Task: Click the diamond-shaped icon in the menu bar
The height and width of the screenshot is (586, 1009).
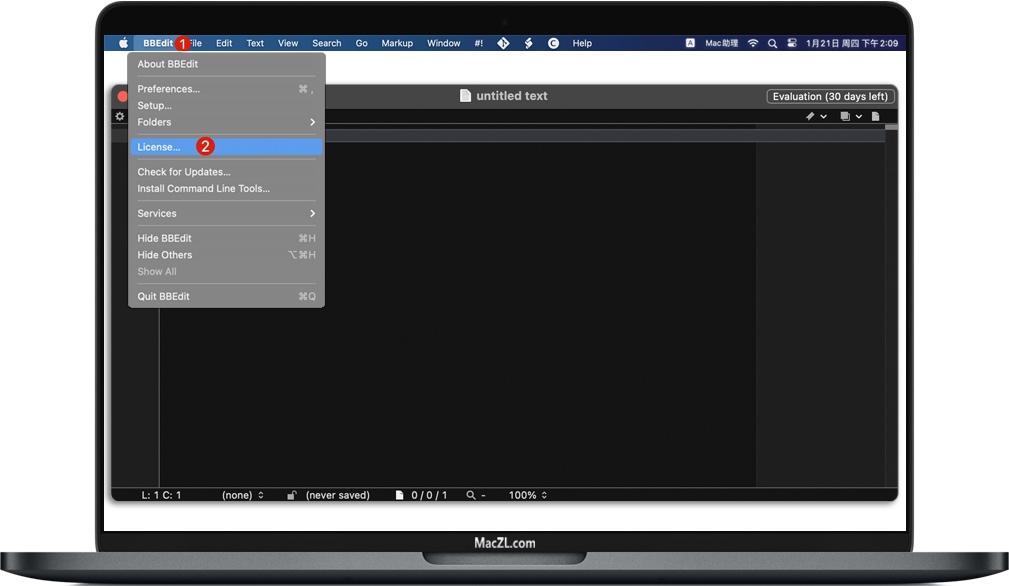Action: point(503,43)
